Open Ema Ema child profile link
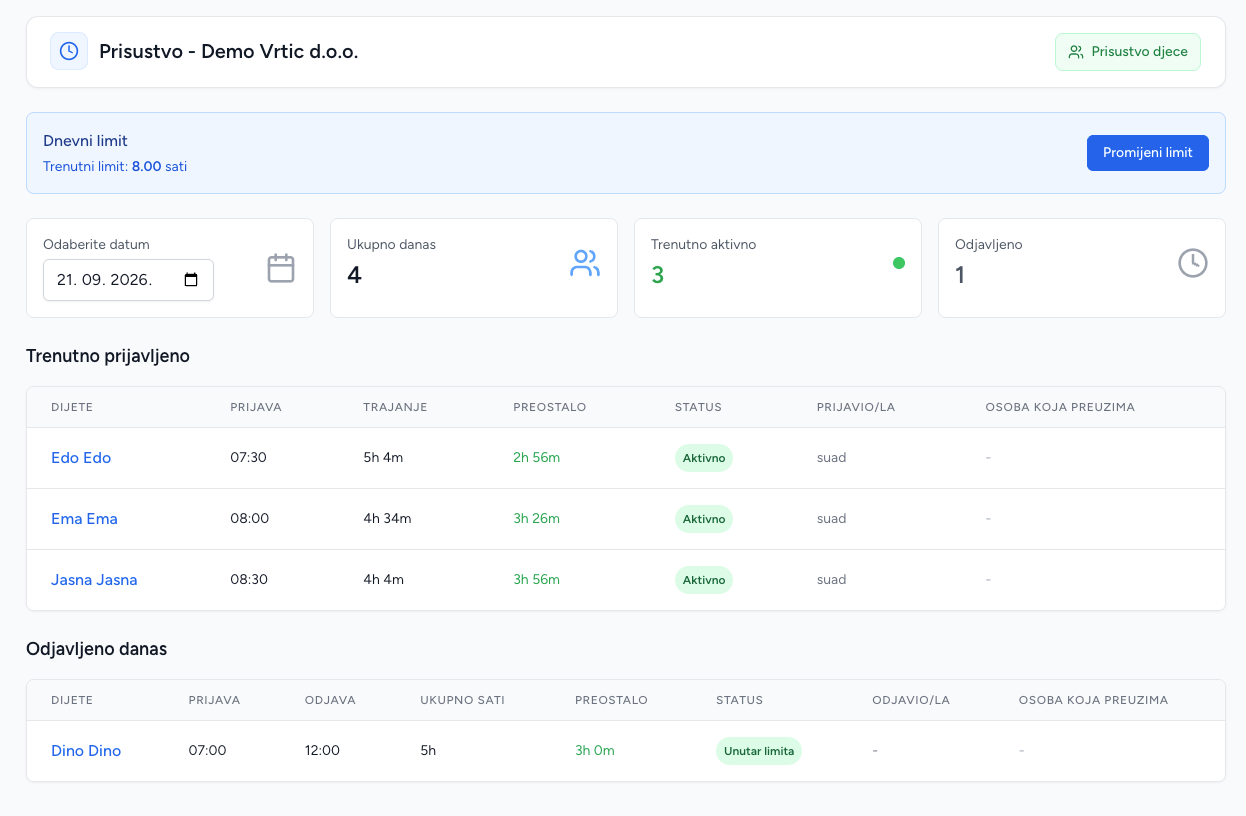 pos(84,519)
